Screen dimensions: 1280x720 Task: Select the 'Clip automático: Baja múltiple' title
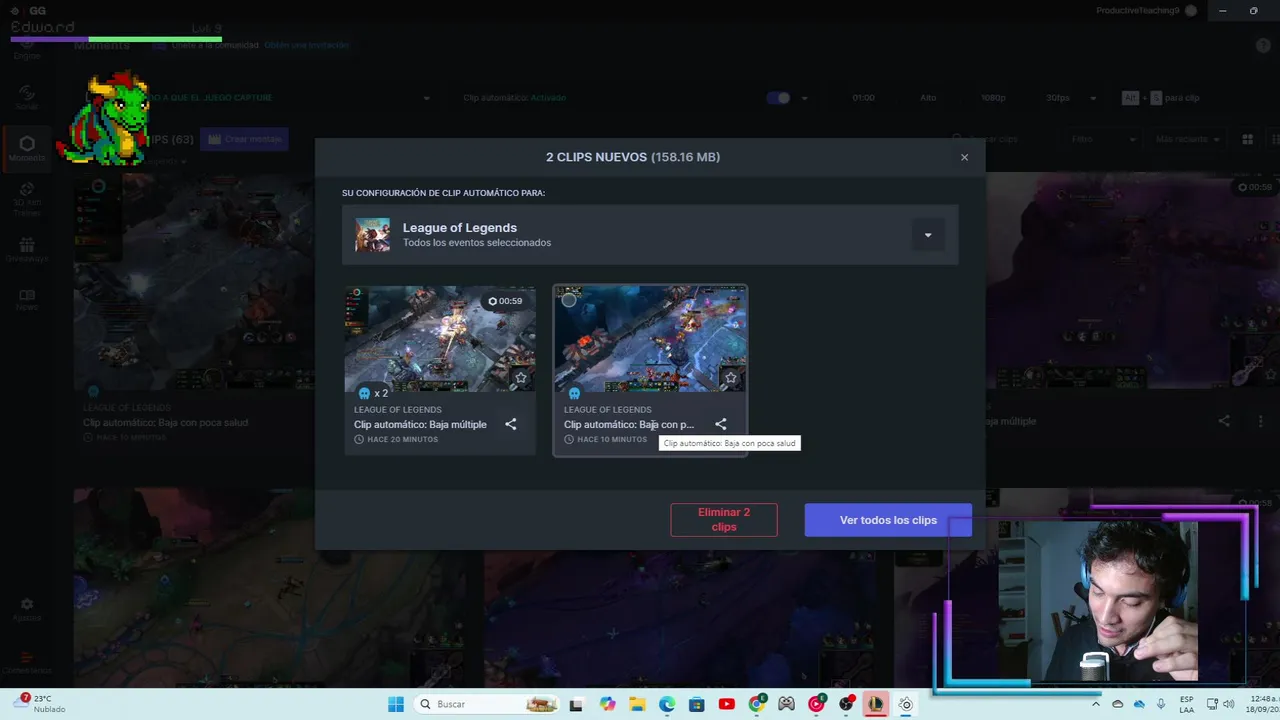420,424
